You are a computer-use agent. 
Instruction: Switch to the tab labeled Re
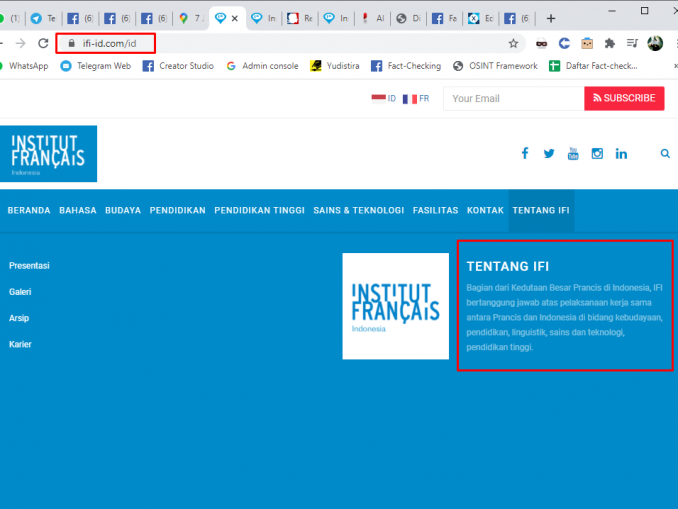[300, 18]
